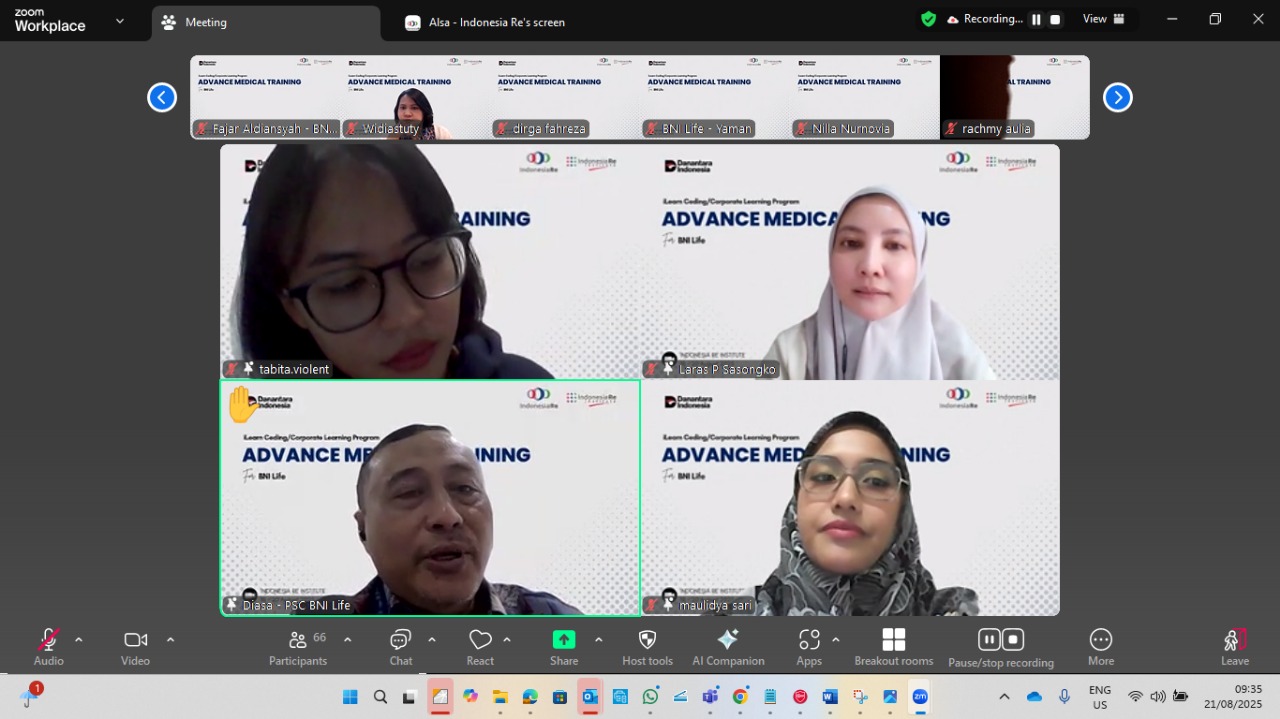Open the Participants panel
This screenshot has height=719, width=1280.
coord(297,647)
